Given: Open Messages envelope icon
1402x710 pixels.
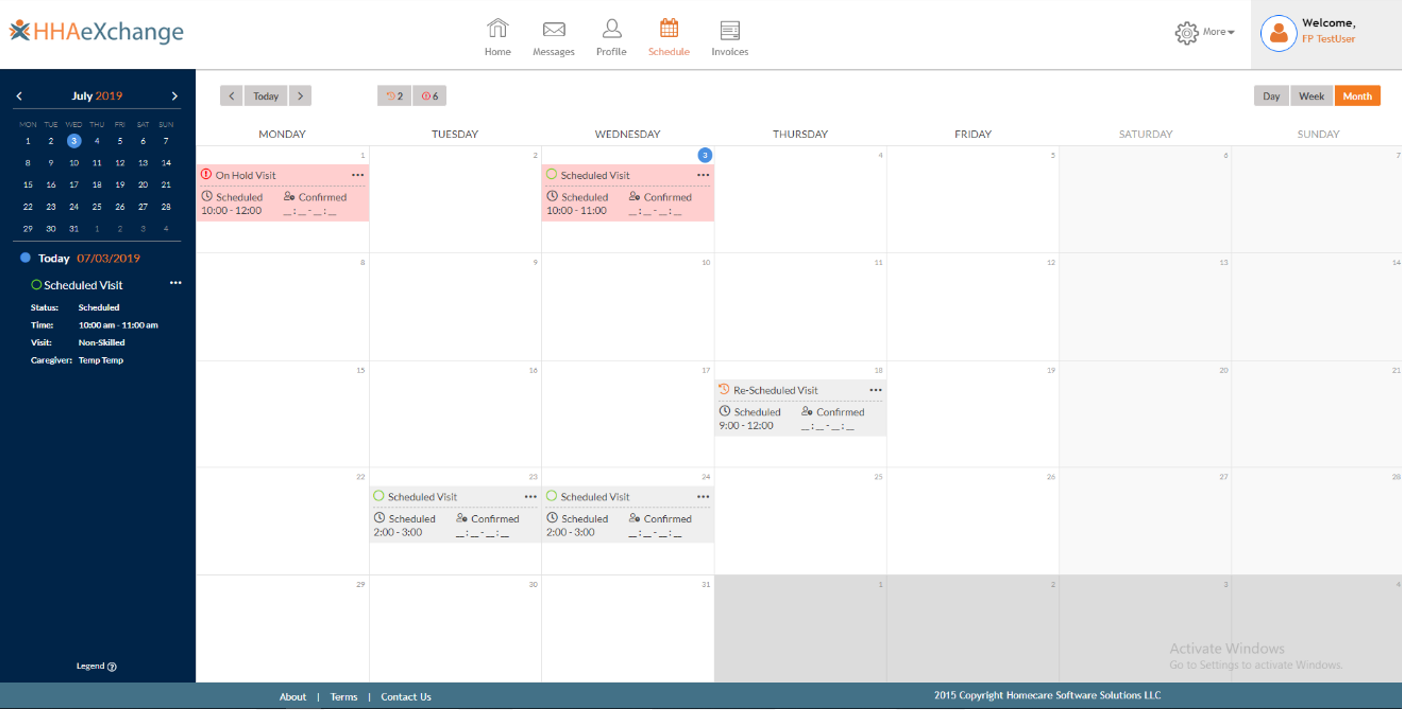Looking at the screenshot, I should pos(553,30).
